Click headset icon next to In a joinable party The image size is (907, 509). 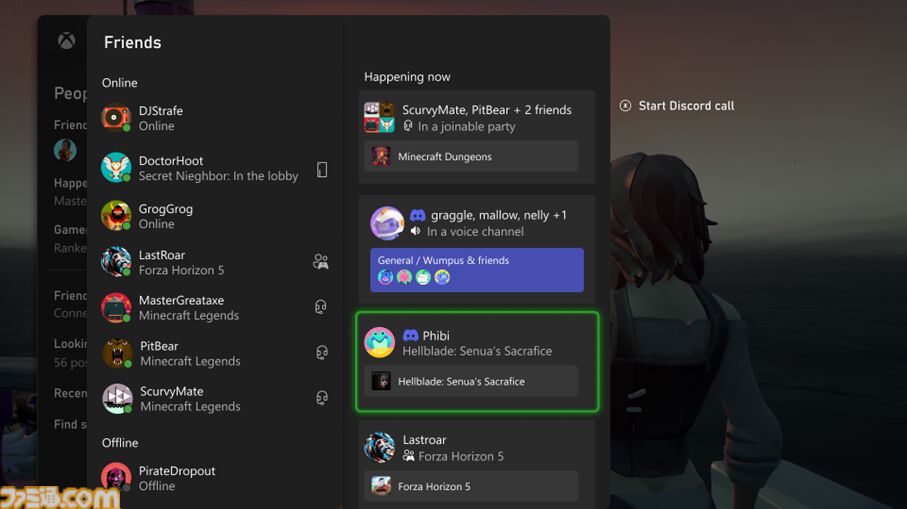tap(408, 126)
